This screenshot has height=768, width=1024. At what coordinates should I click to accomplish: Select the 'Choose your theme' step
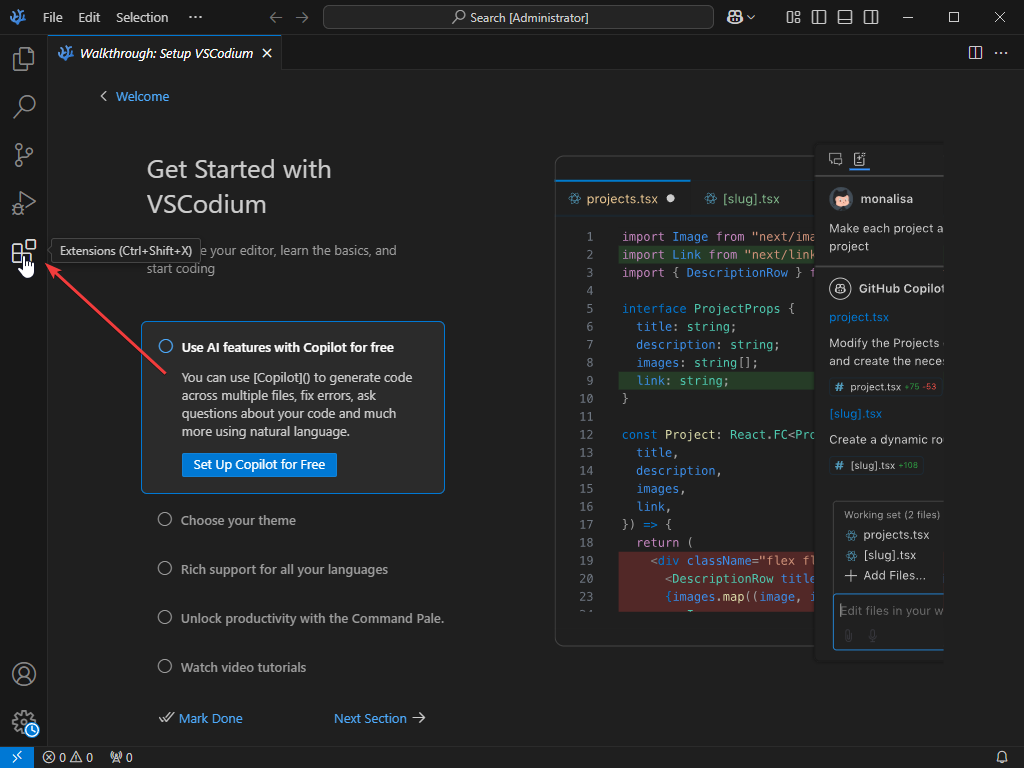coord(238,520)
